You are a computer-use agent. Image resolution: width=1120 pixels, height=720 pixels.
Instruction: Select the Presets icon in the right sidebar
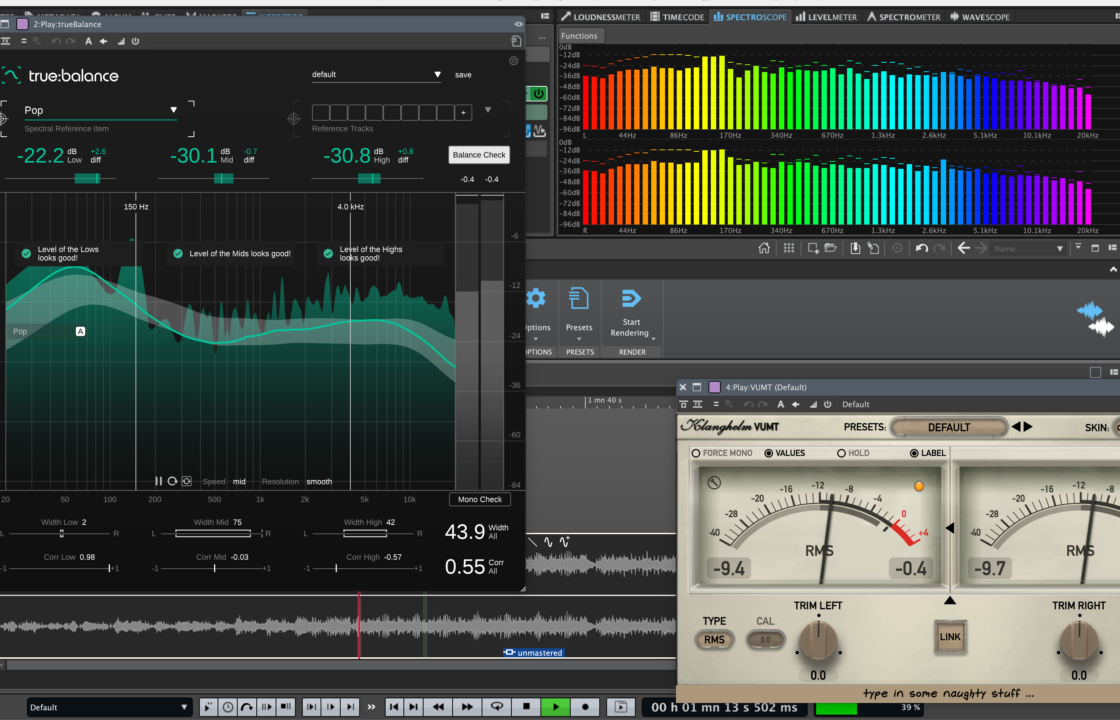[579, 300]
